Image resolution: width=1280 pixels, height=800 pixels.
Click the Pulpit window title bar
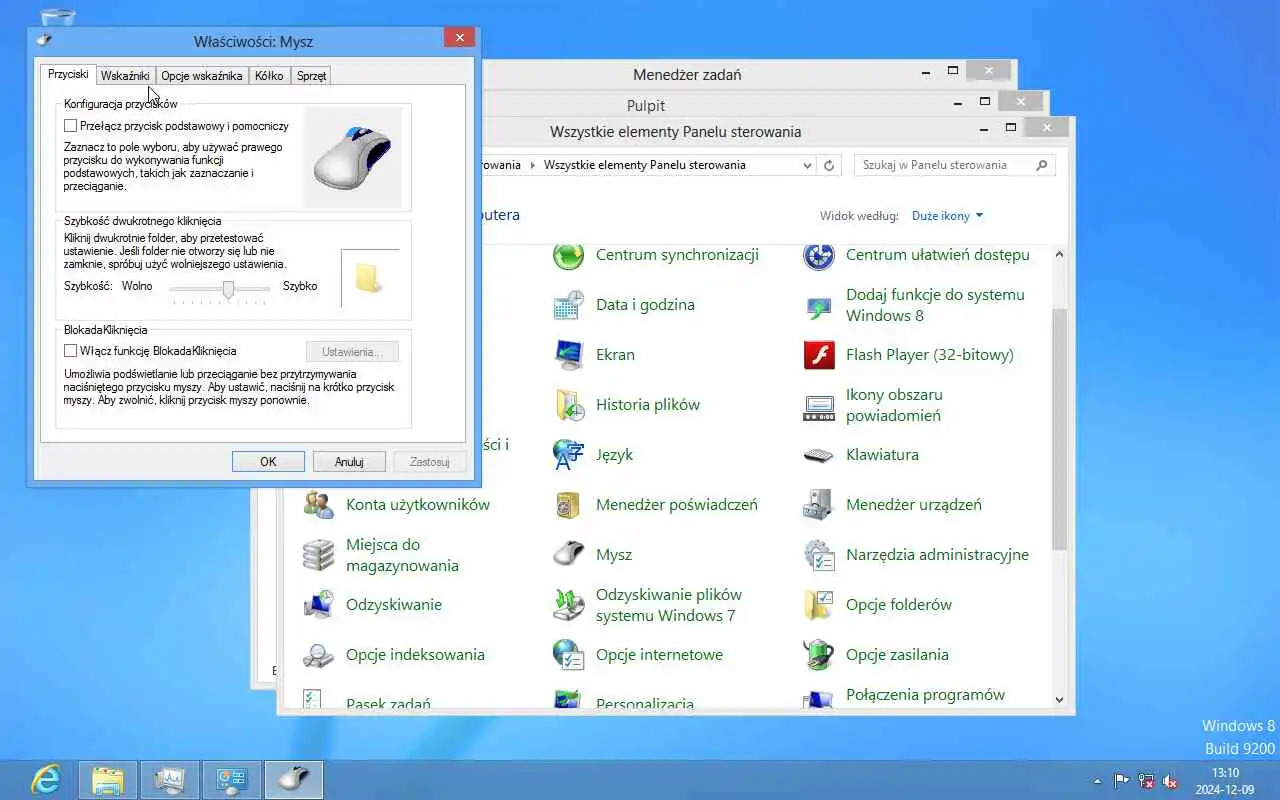(x=646, y=106)
